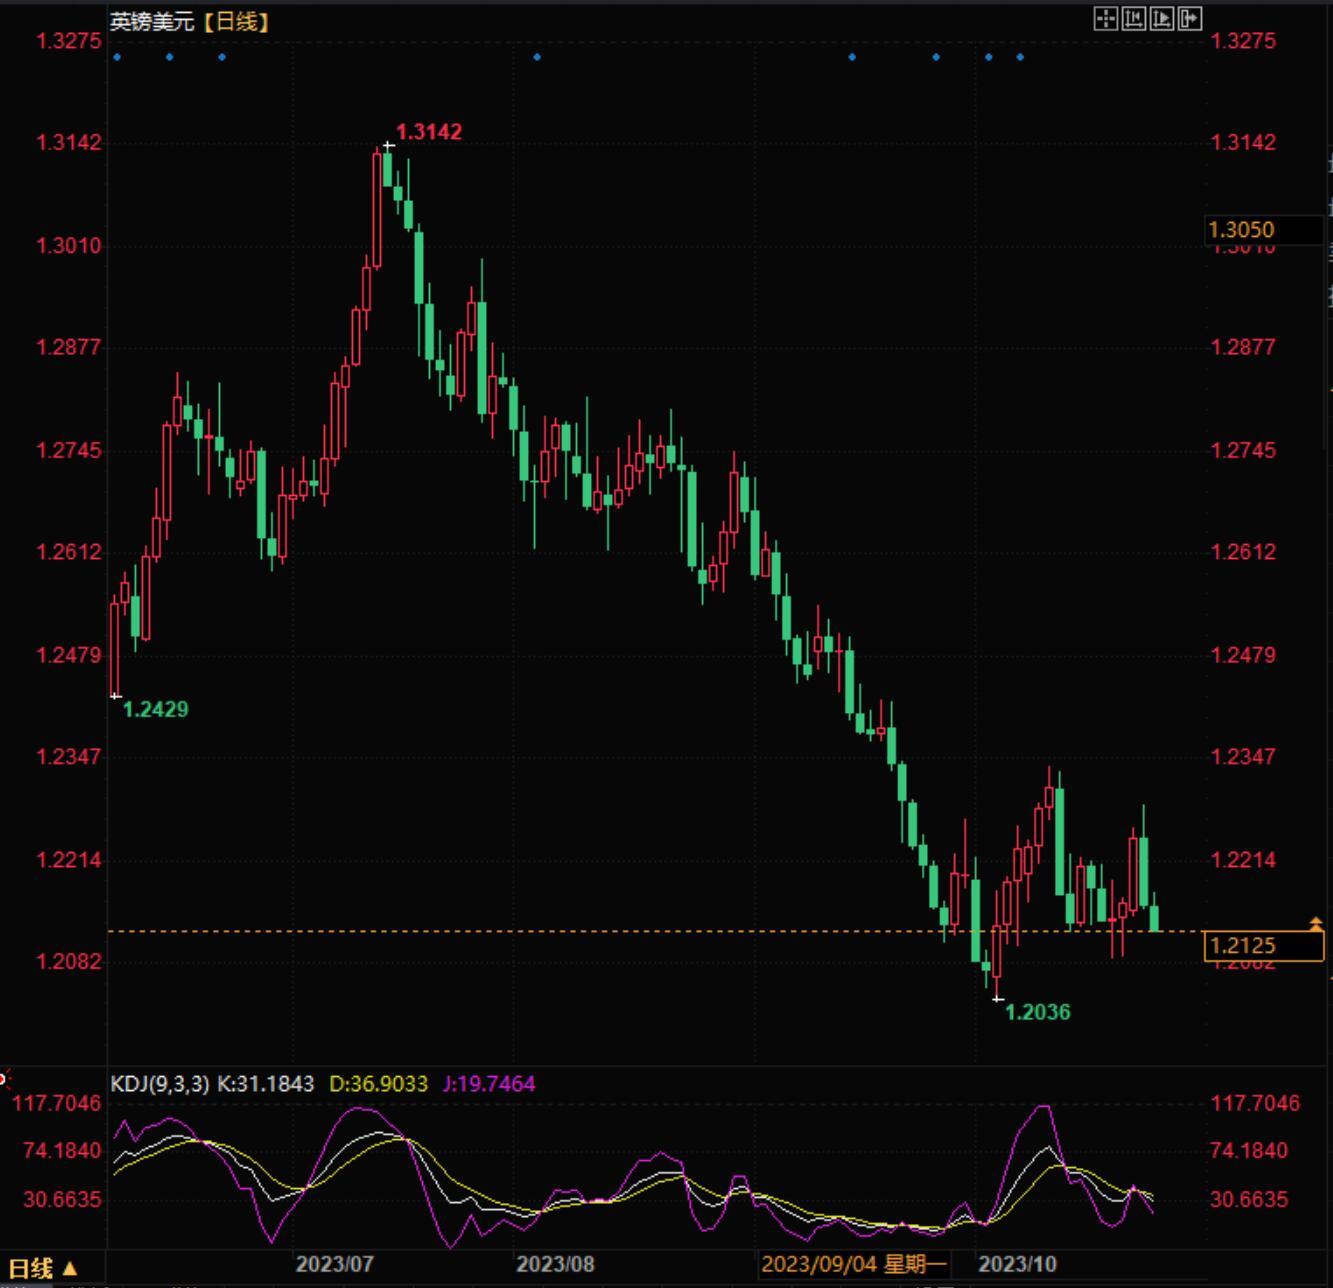Click 1.2479 on the right price axis
The image size is (1333, 1288).
(1243, 655)
